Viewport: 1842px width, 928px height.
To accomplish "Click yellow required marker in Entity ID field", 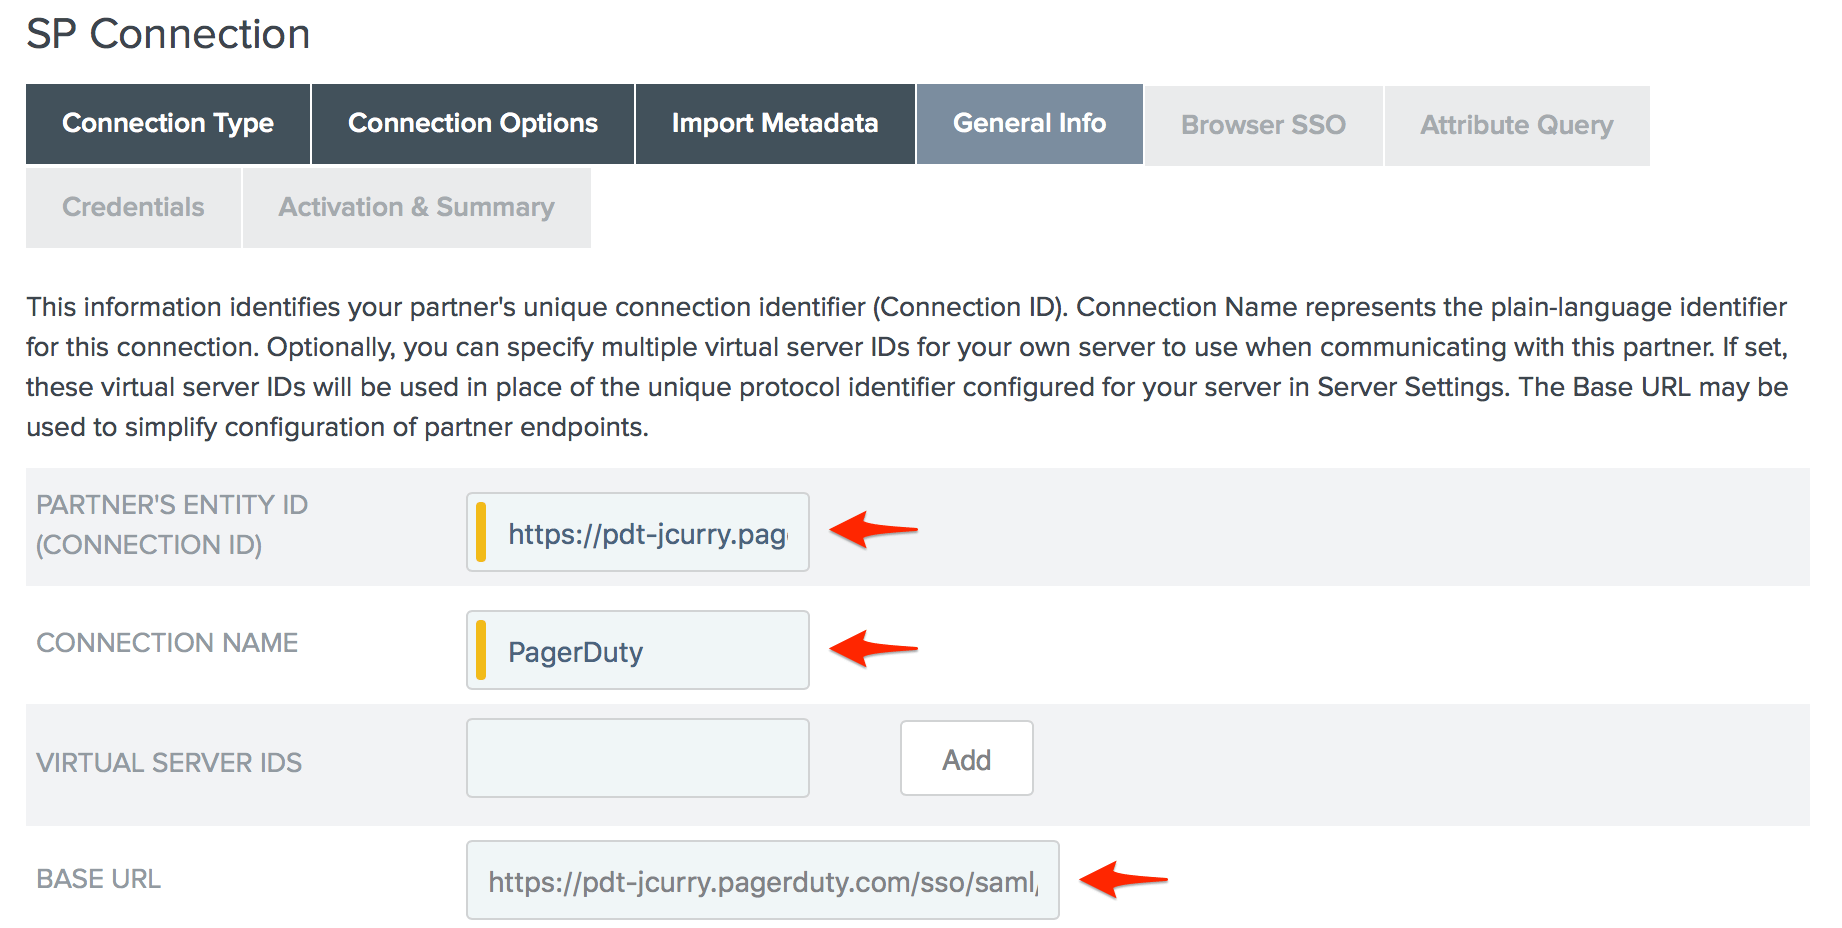I will coord(481,532).
